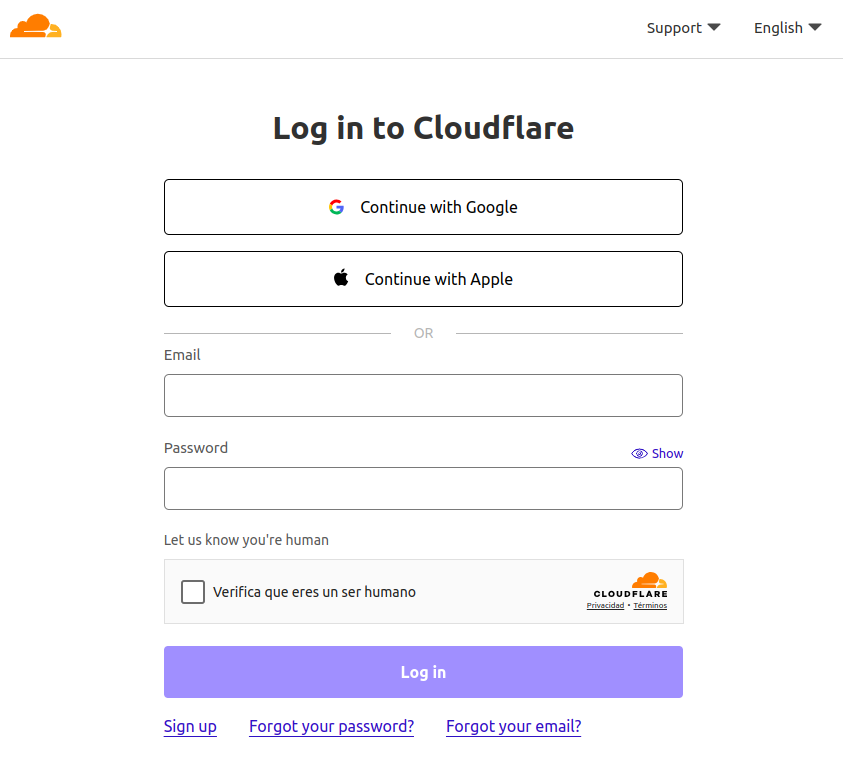Click the arrow next to English
Image resolution: width=843 pixels, height=781 pixels.
[815, 27]
